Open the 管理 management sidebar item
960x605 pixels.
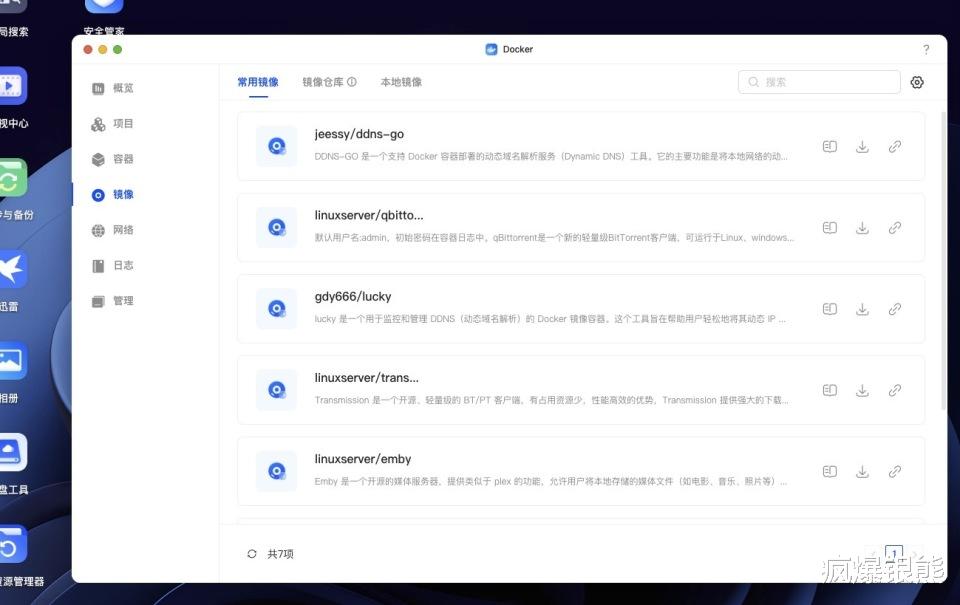tap(113, 301)
